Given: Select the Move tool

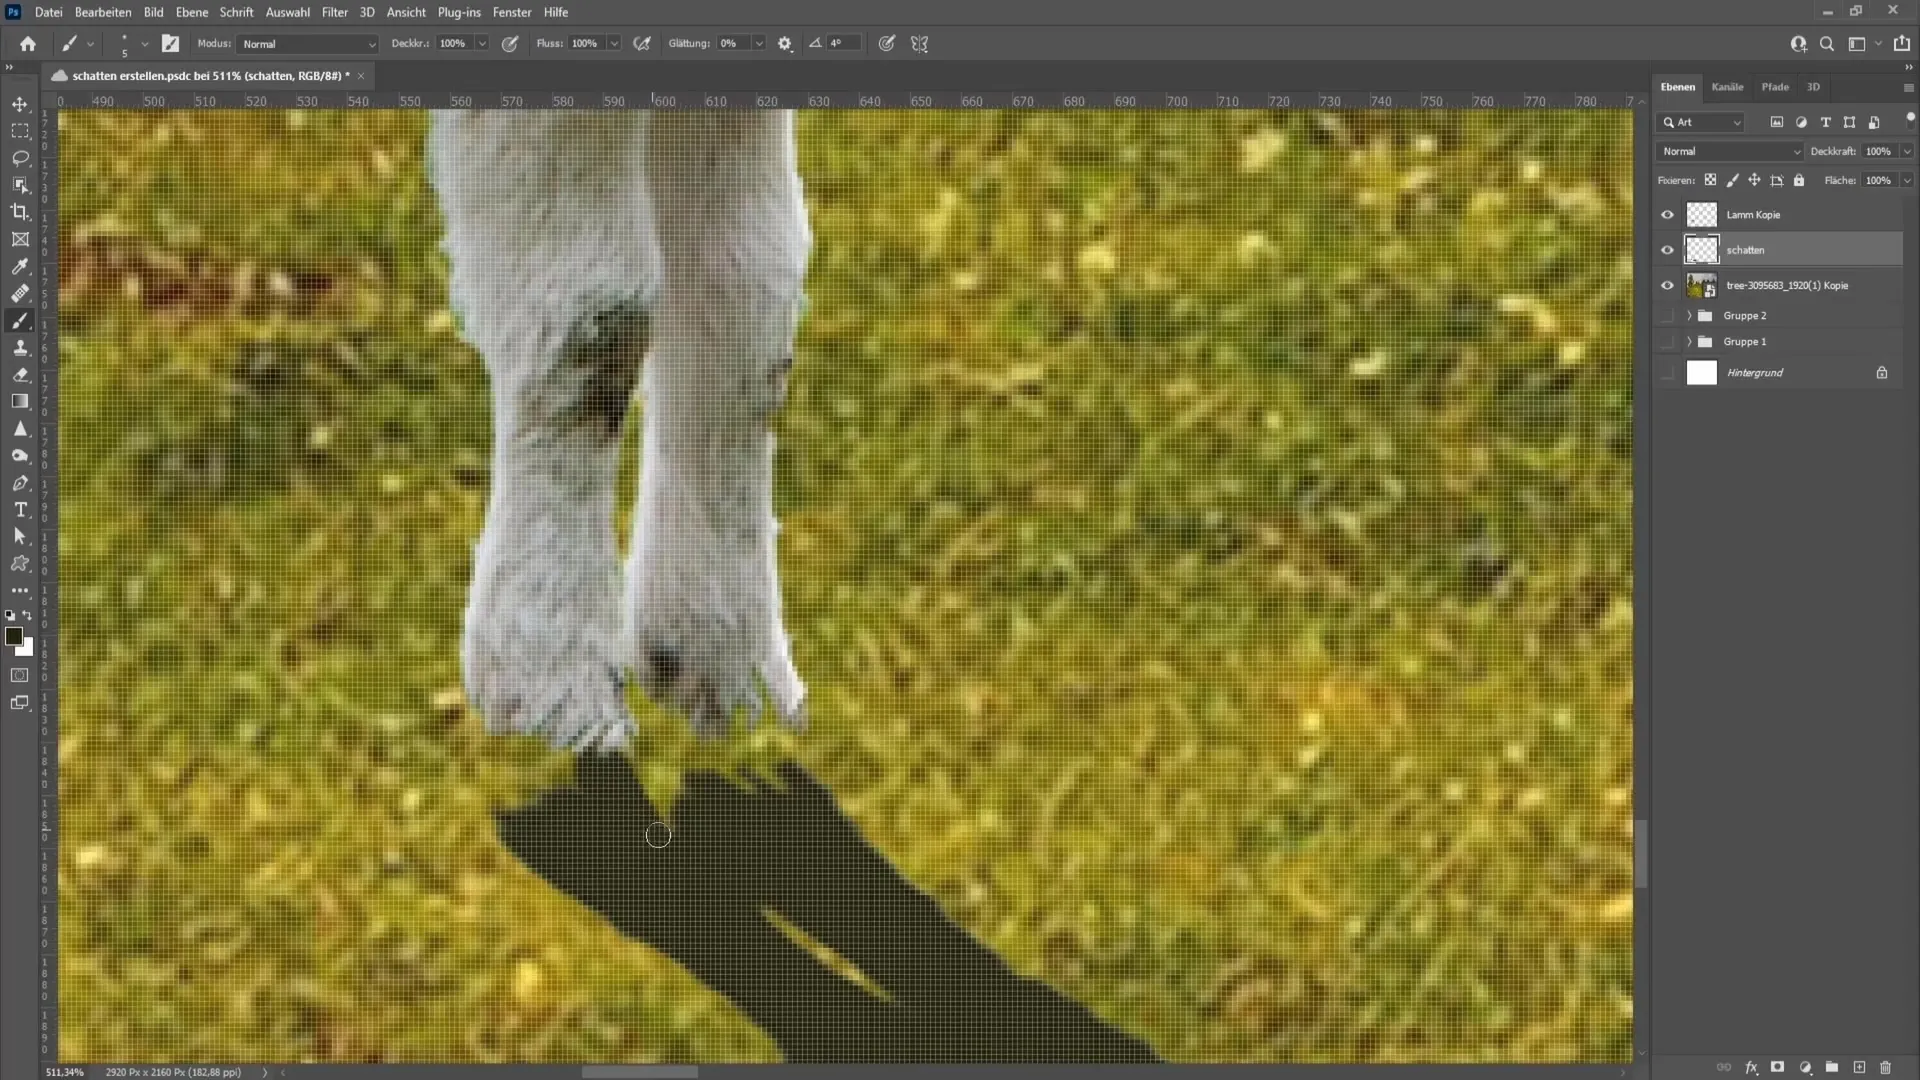Looking at the screenshot, I should coord(20,103).
